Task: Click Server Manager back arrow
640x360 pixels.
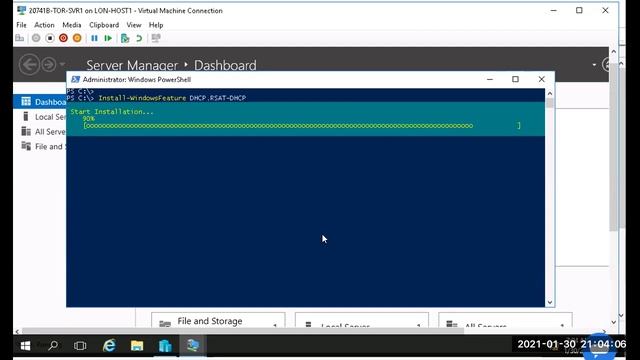Action: 29,64
